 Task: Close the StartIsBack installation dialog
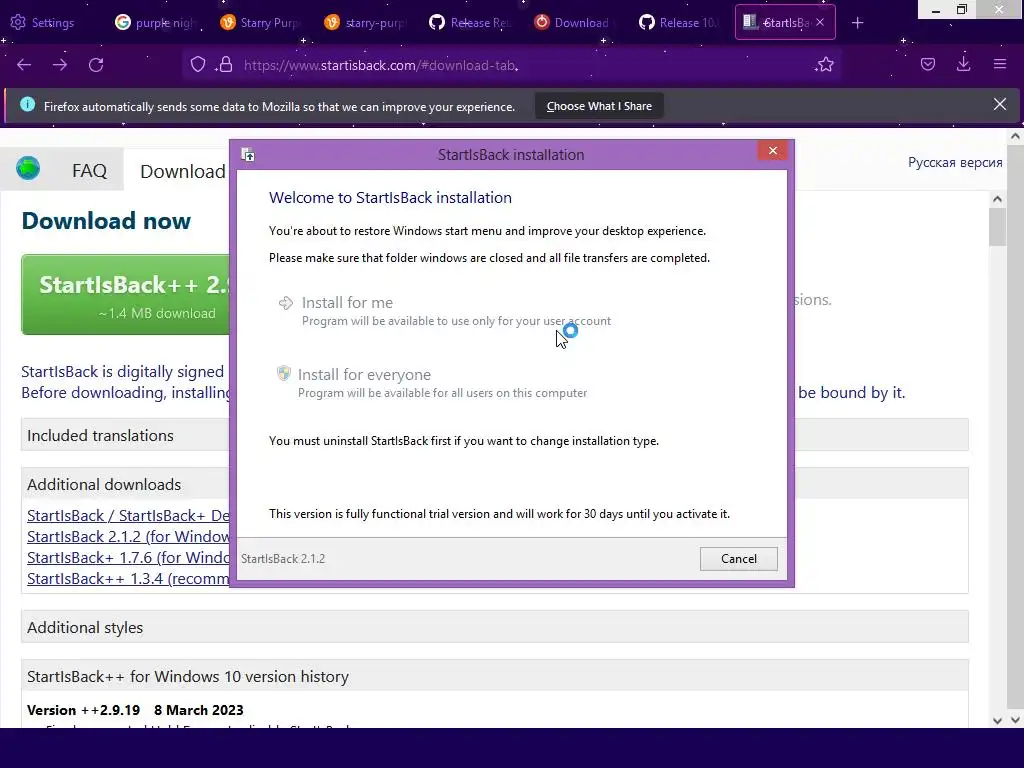773,151
